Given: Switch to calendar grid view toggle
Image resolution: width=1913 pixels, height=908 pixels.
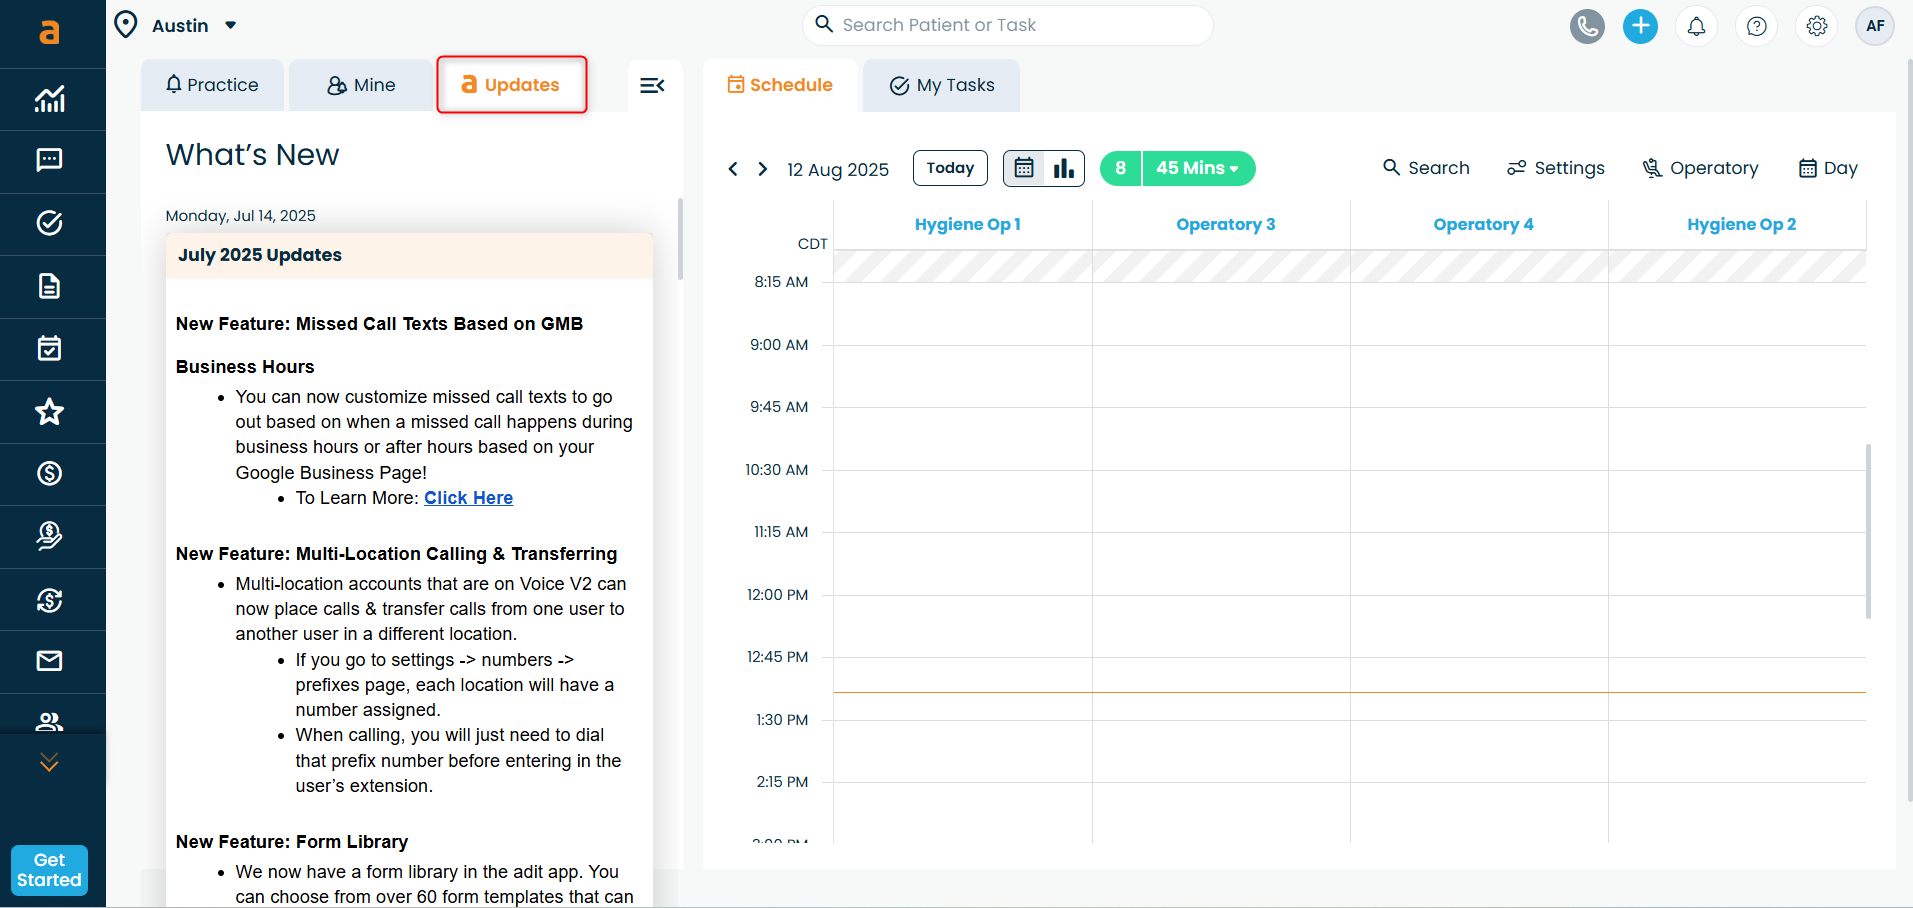Looking at the screenshot, I should coord(1024,168).
